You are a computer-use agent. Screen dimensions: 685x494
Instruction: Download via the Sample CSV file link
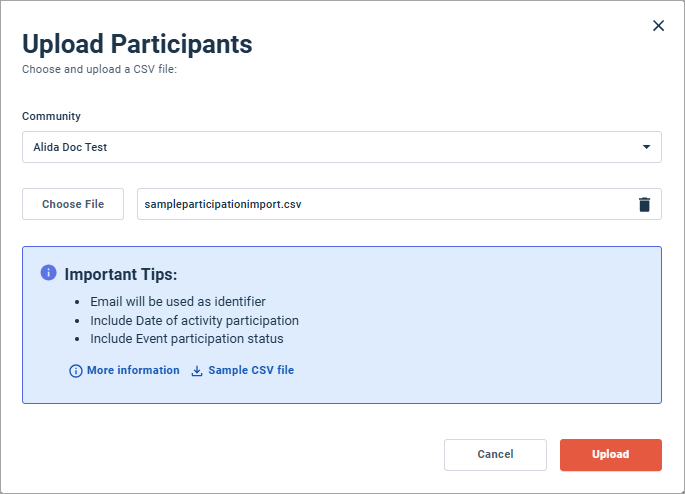point(251,370)
